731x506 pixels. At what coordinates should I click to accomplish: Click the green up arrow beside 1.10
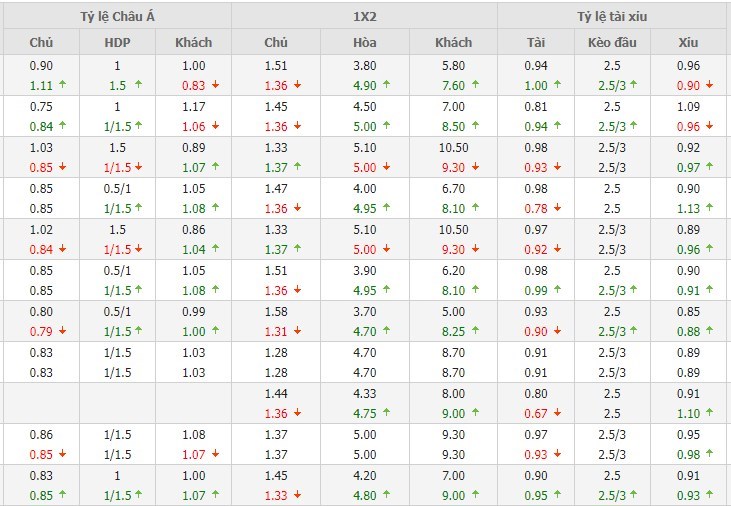(709, 413)
